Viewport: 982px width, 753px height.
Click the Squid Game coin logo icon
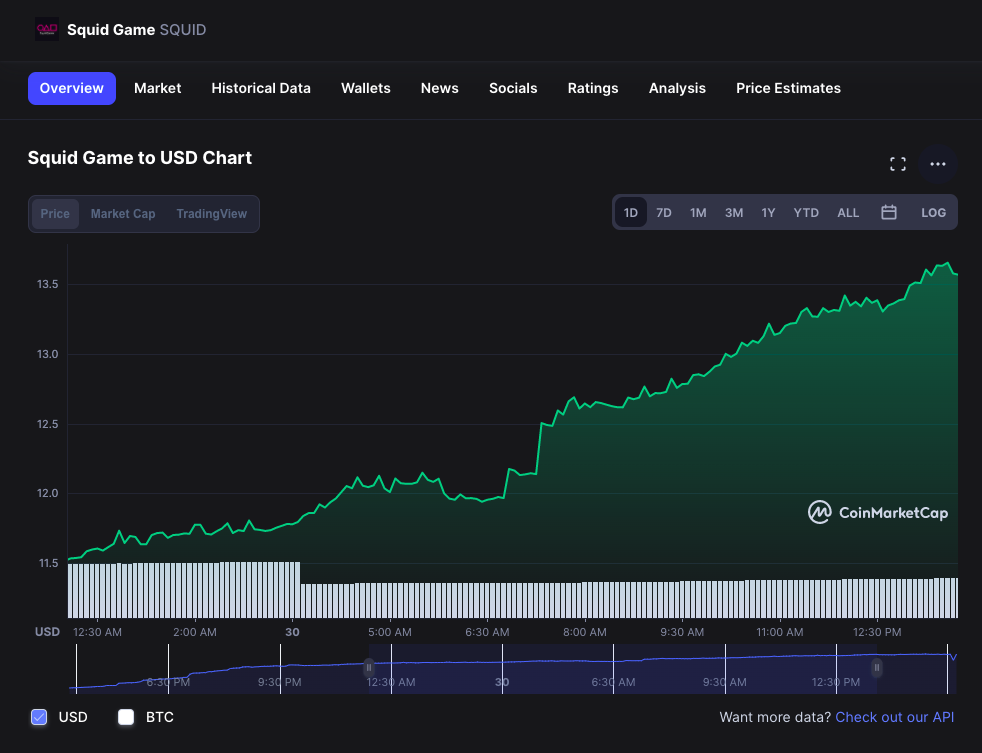[47, 29]
